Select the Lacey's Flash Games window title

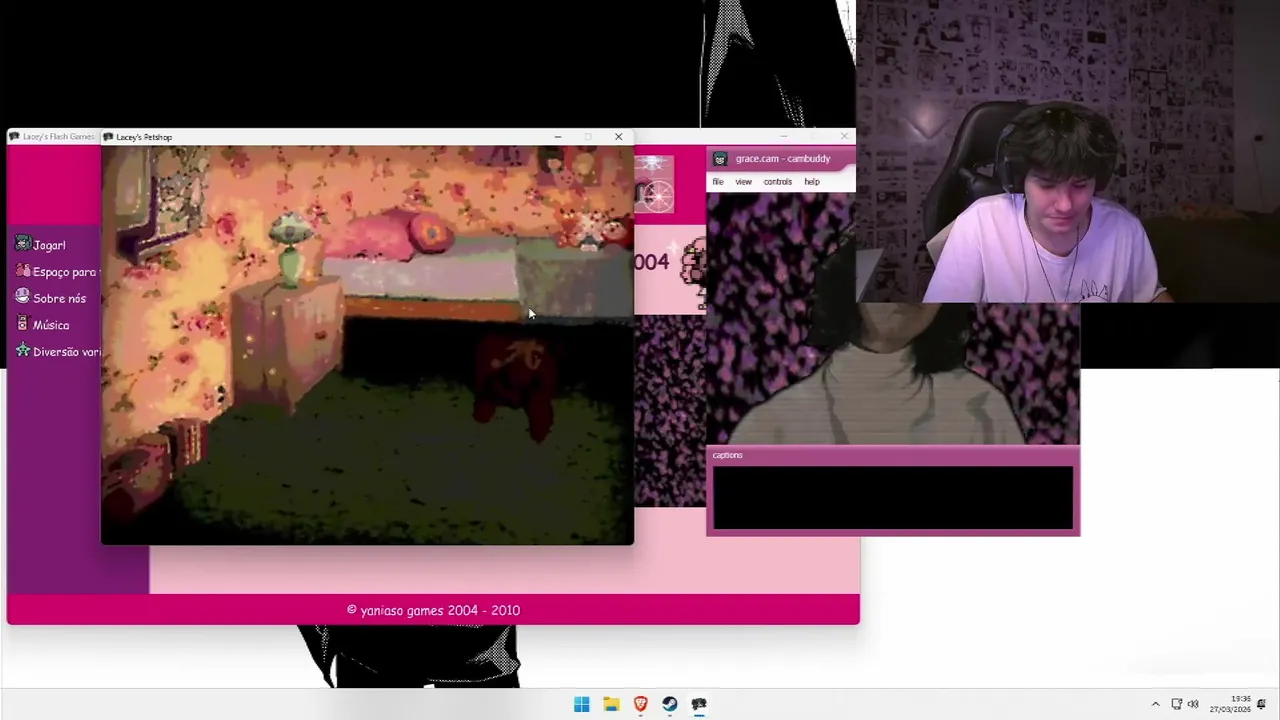(58, 137)
